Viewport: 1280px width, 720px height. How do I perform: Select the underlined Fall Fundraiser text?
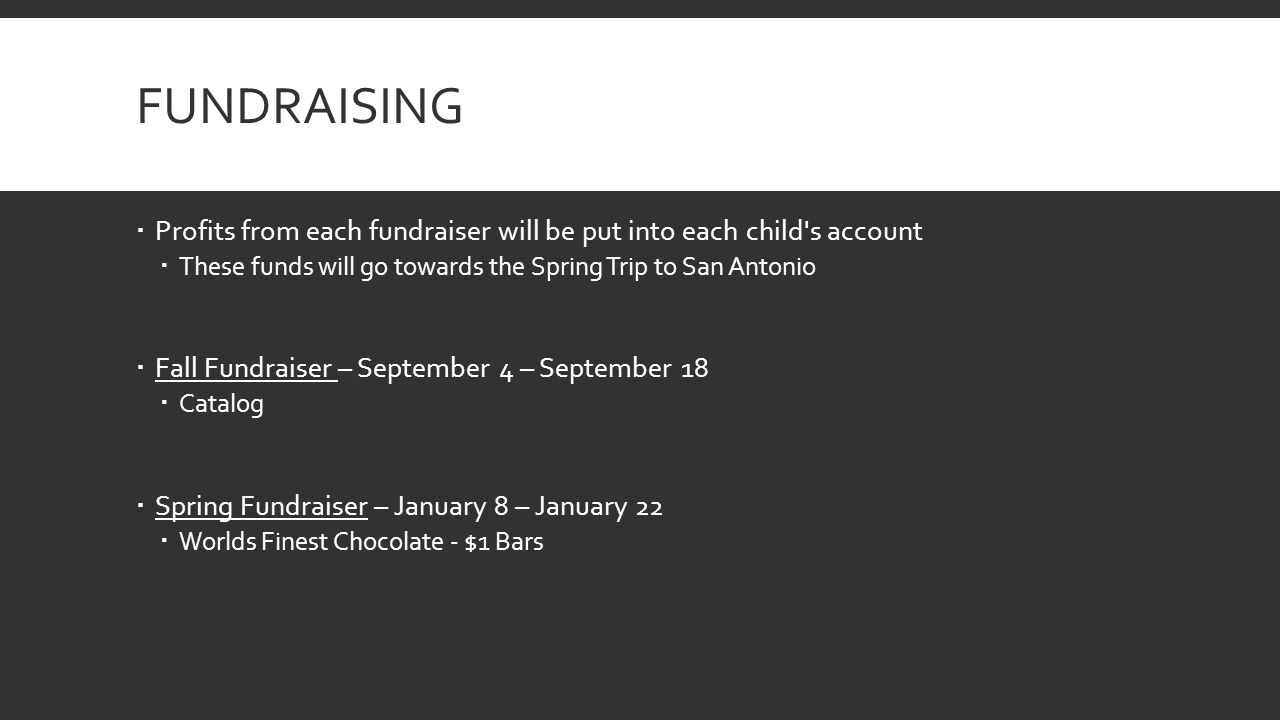[245, 368]
